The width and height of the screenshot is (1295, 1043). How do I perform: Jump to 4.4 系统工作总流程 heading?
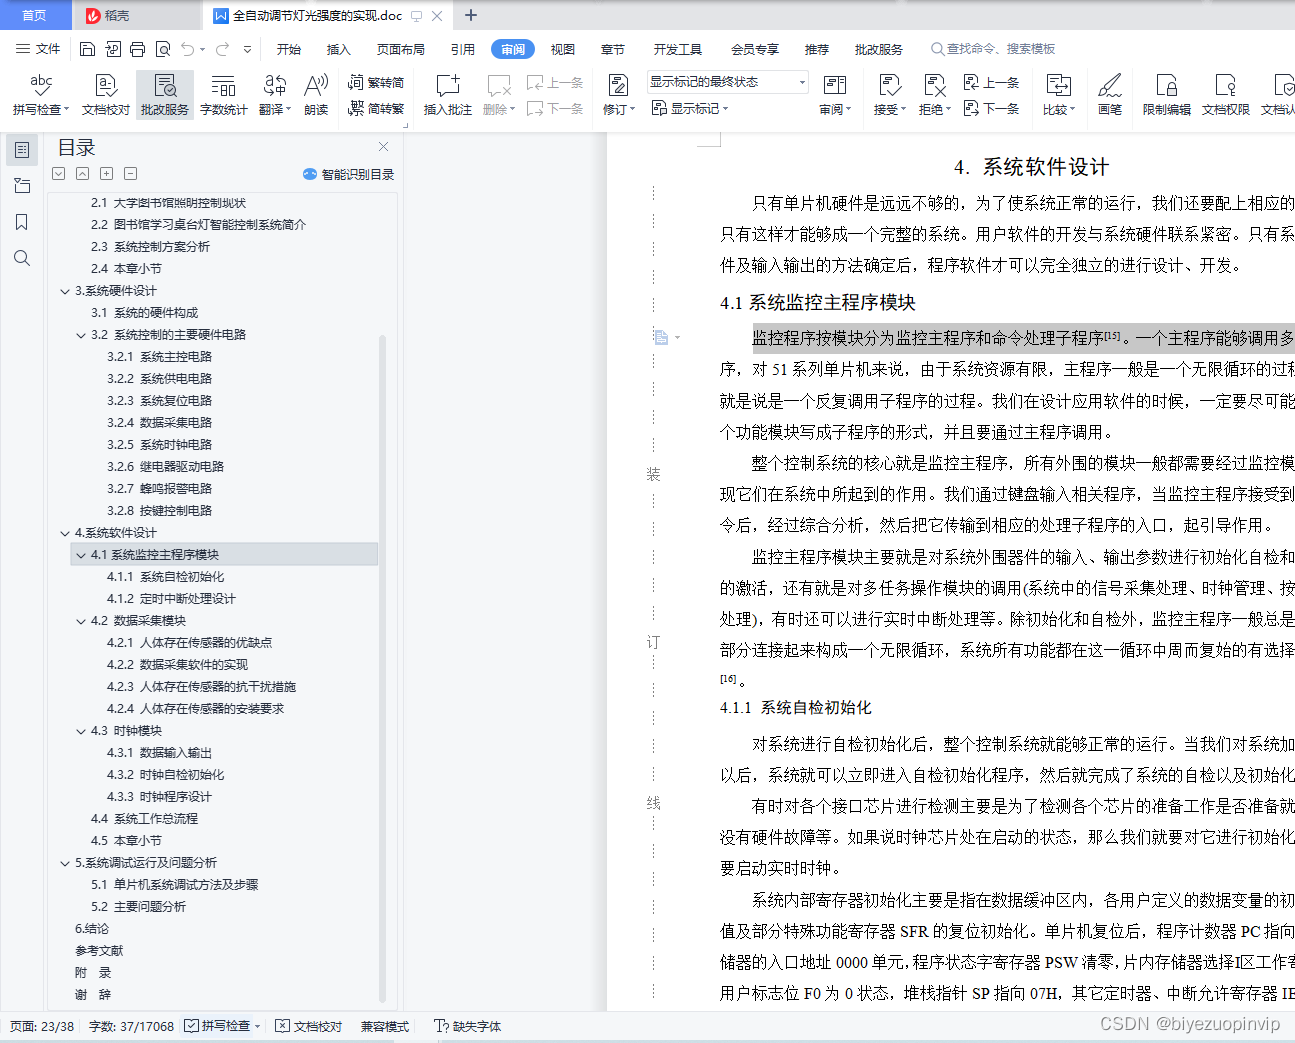[x=144, y=819]
